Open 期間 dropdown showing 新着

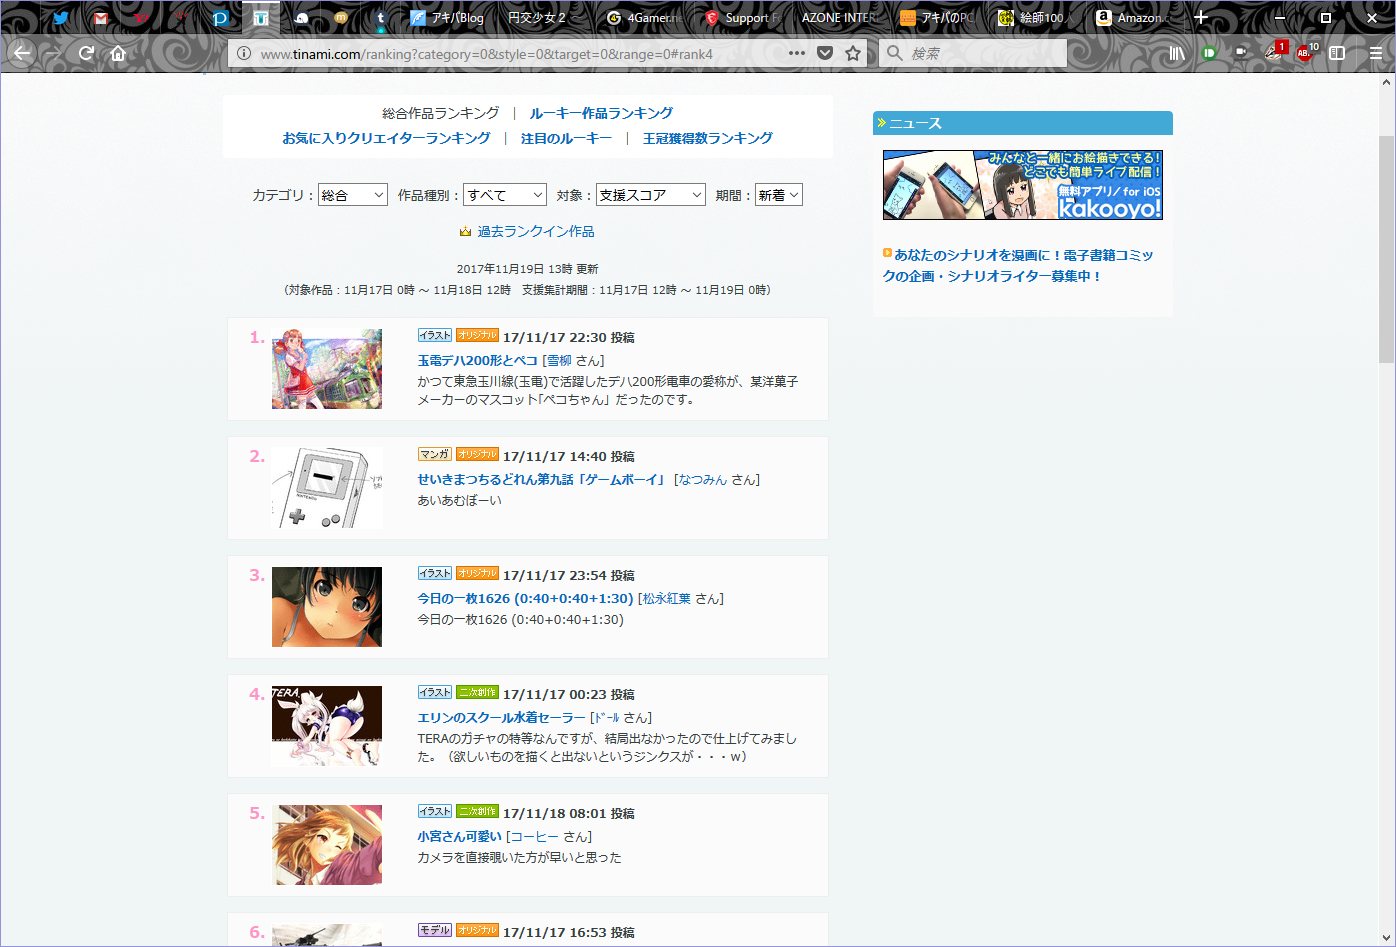coord(779,195)
